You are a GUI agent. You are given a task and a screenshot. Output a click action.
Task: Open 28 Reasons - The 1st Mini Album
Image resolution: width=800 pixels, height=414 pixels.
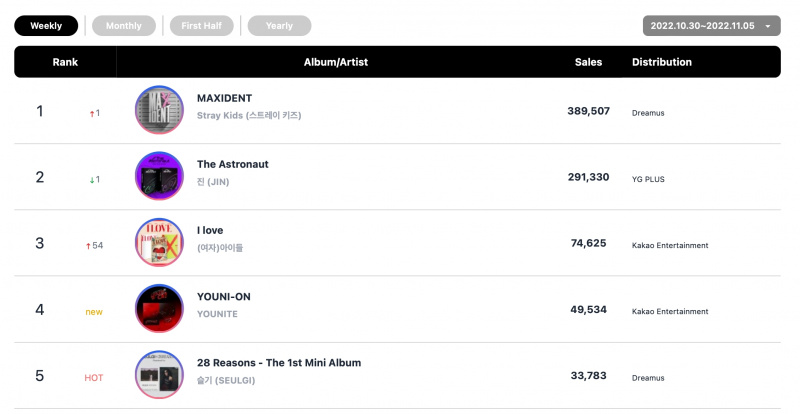click(279, 363)
